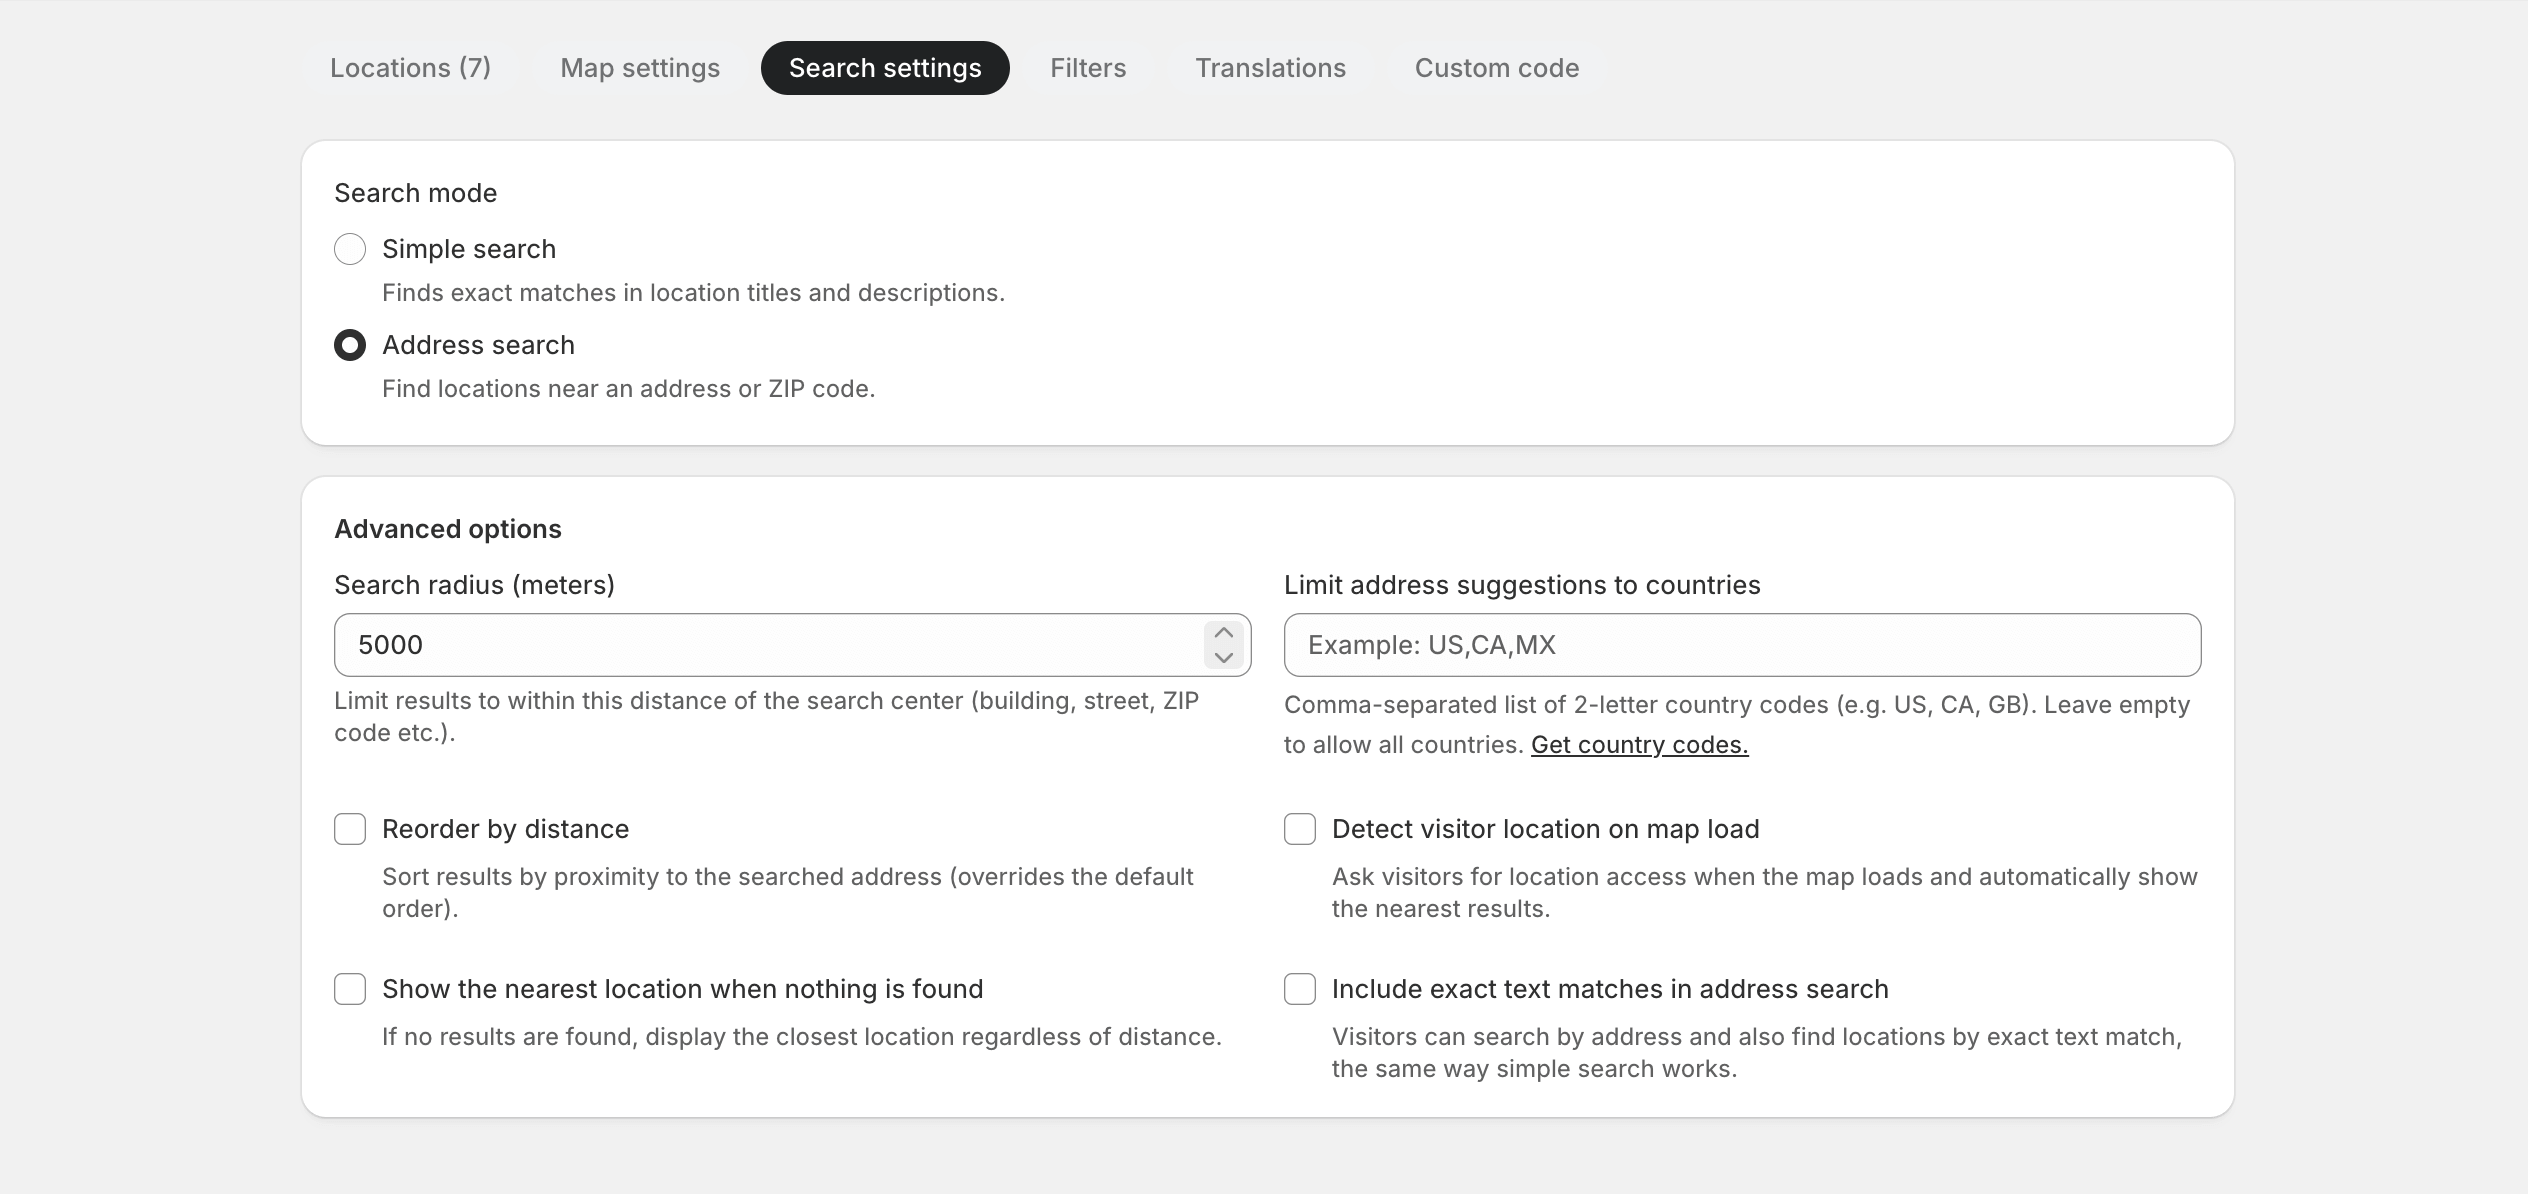Switch to the Filters tab
The height and width of the screenshot is (1194, 2528).
(1088, 67)
